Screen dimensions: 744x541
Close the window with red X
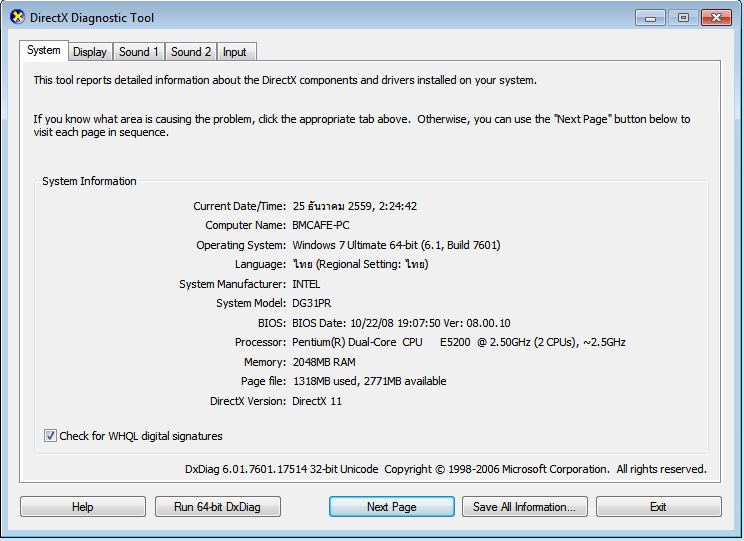[716, 18]
